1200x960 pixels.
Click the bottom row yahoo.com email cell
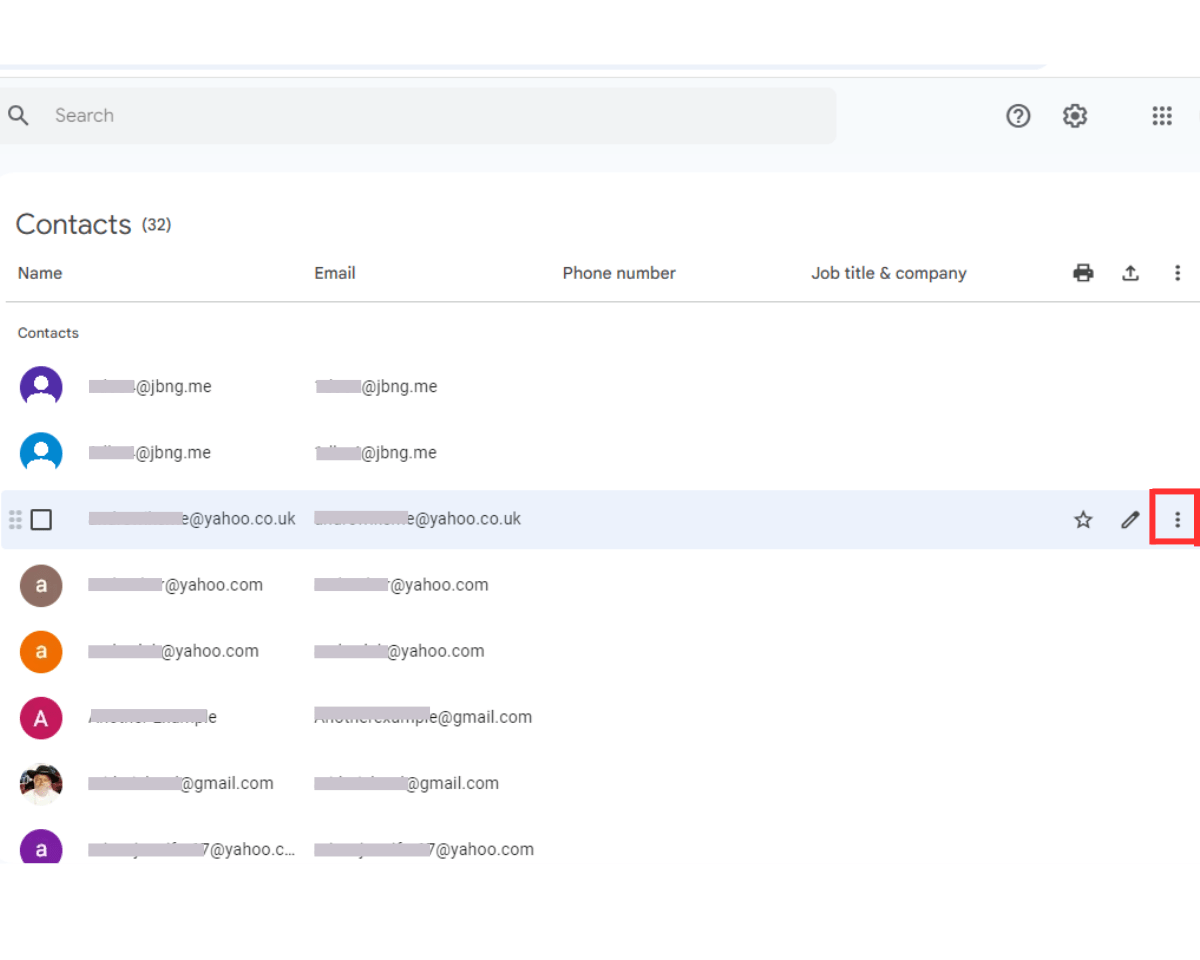tap(424, 850)
